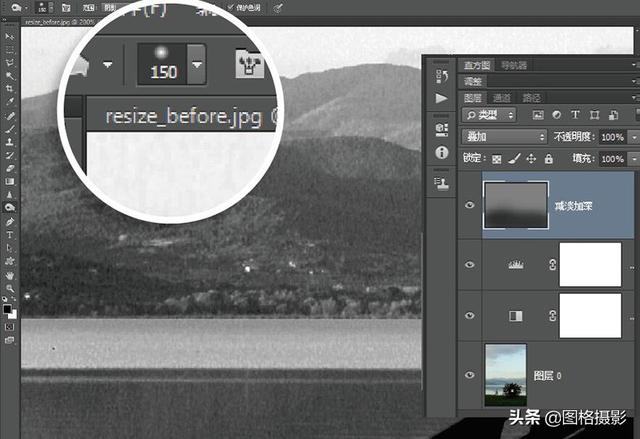Filter layers by adjustment layers
This screenshot has height=439, width=640.
coord(557,115)
